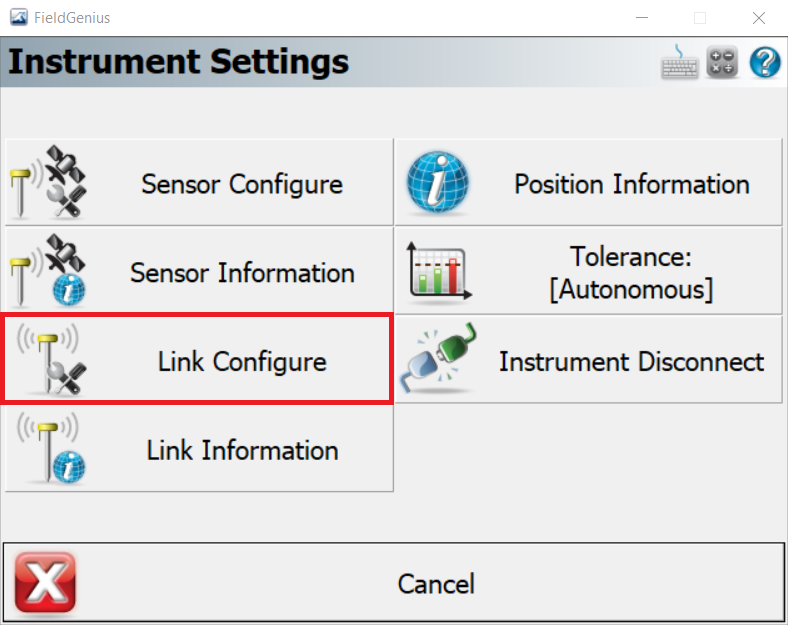Choose Instrument Disconnect

coord(588,360)
